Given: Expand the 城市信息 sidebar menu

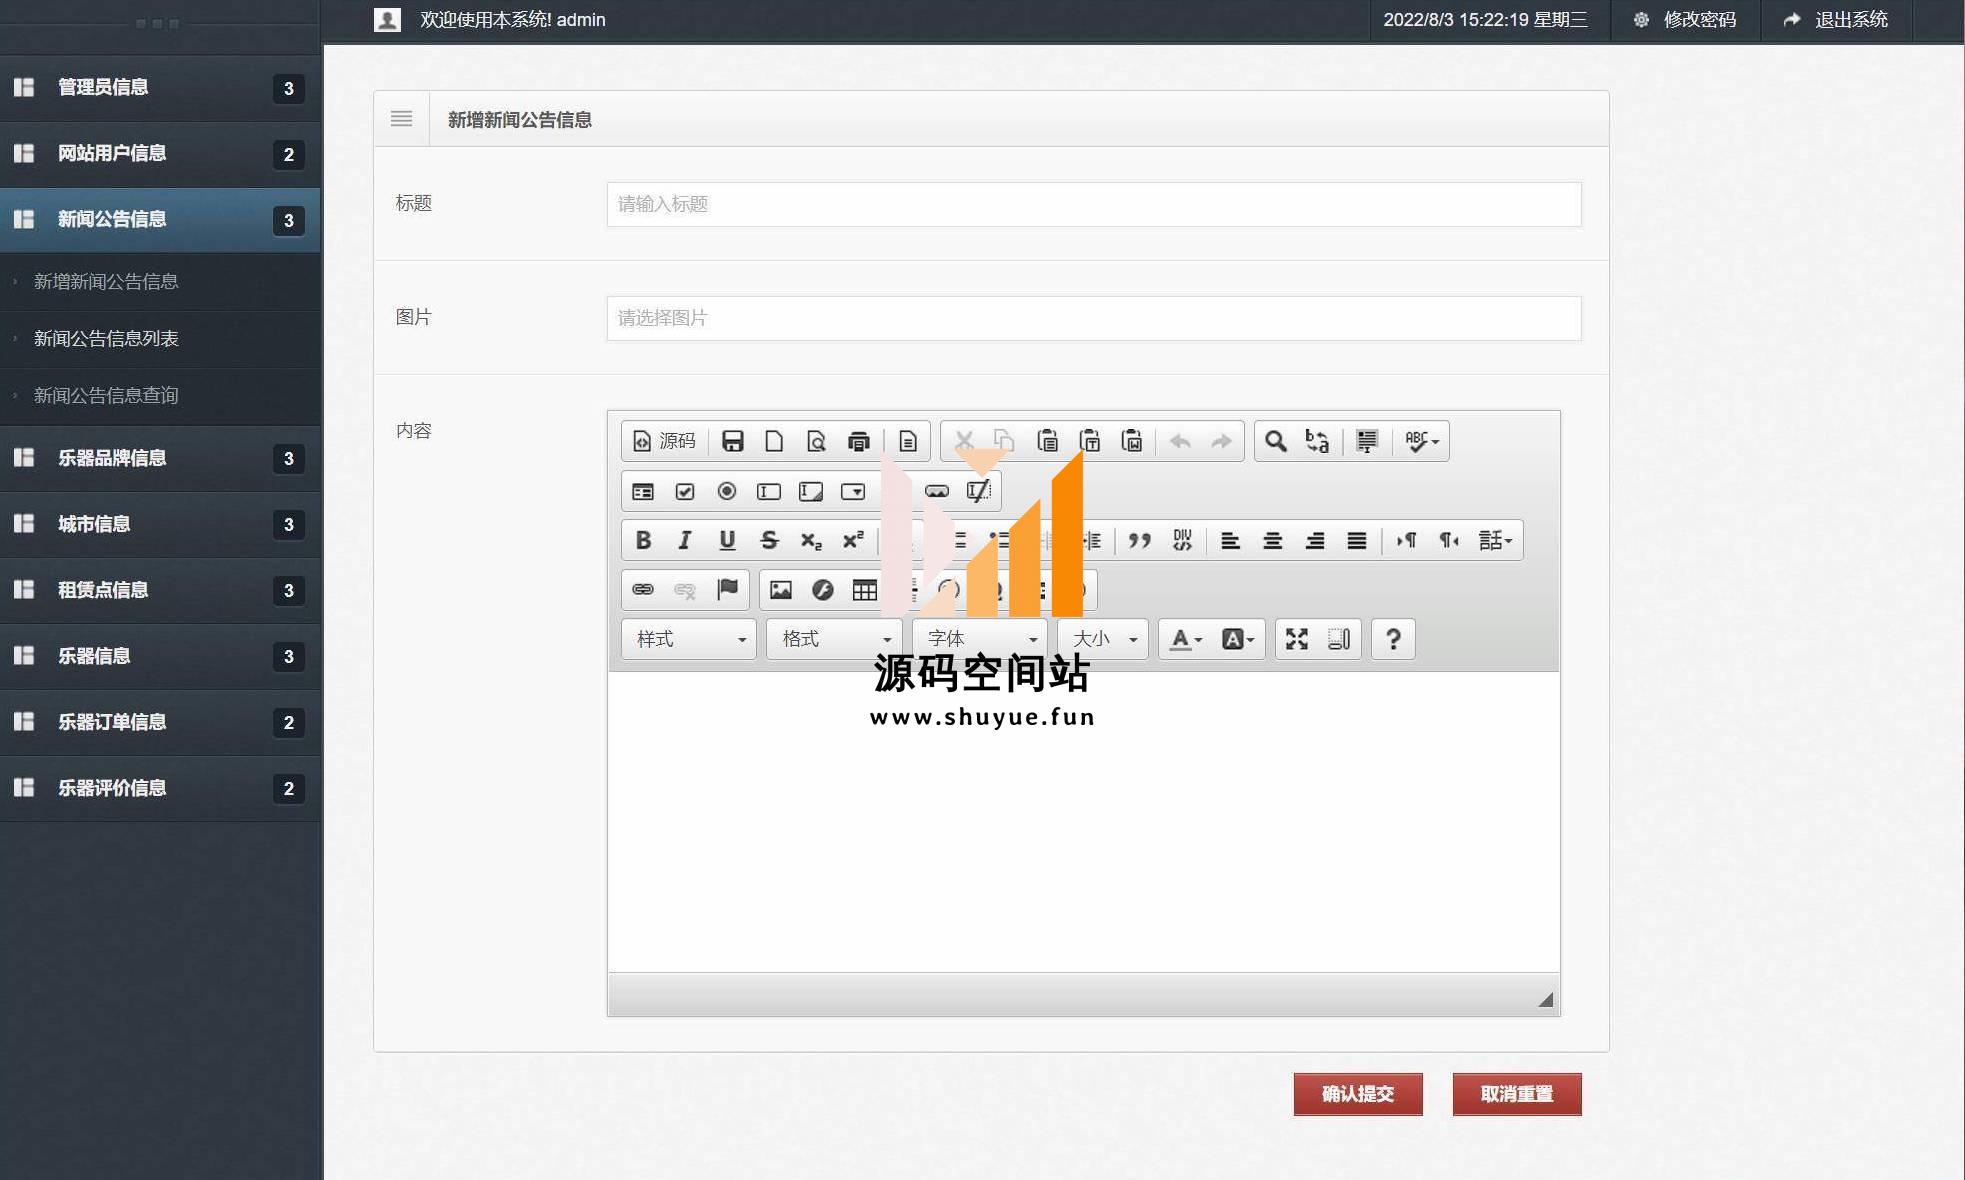Looking at the screenshot, I should click(x=160, y=524).
